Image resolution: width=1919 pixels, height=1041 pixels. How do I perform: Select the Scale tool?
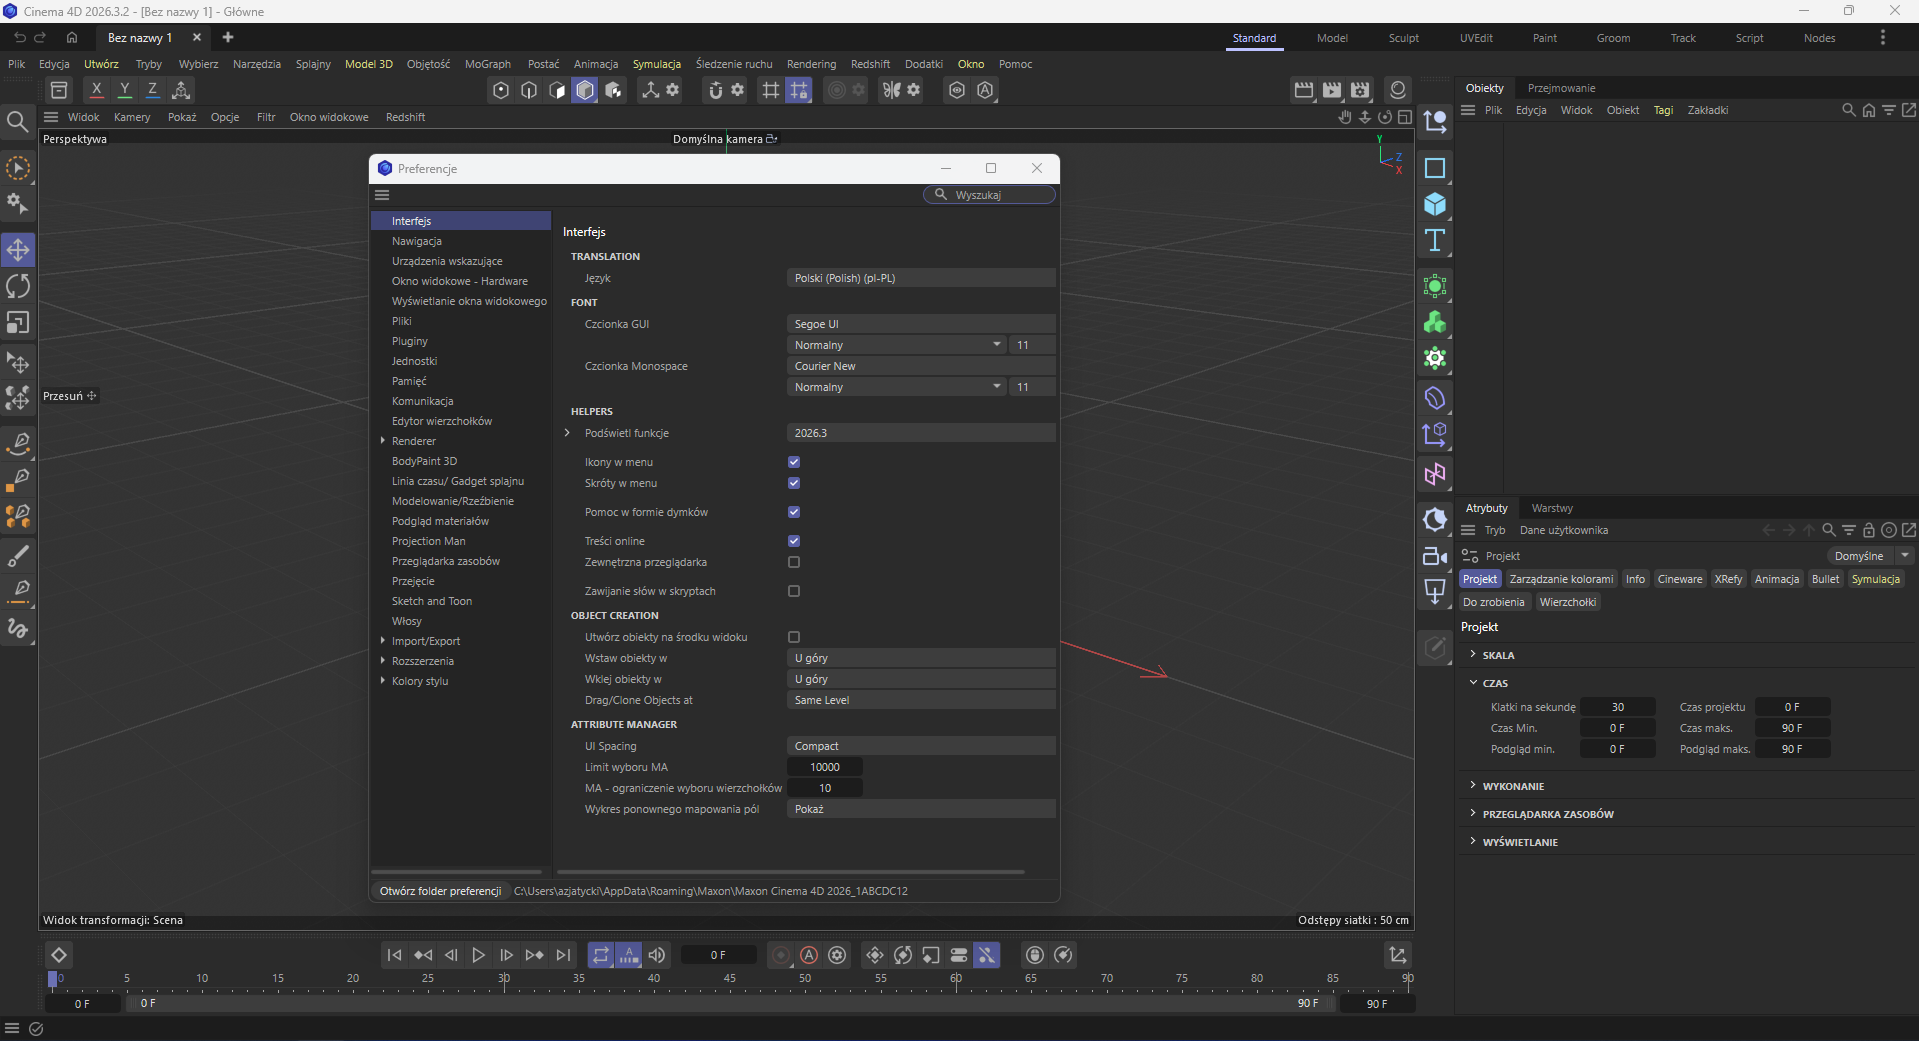tap(18, 323)
